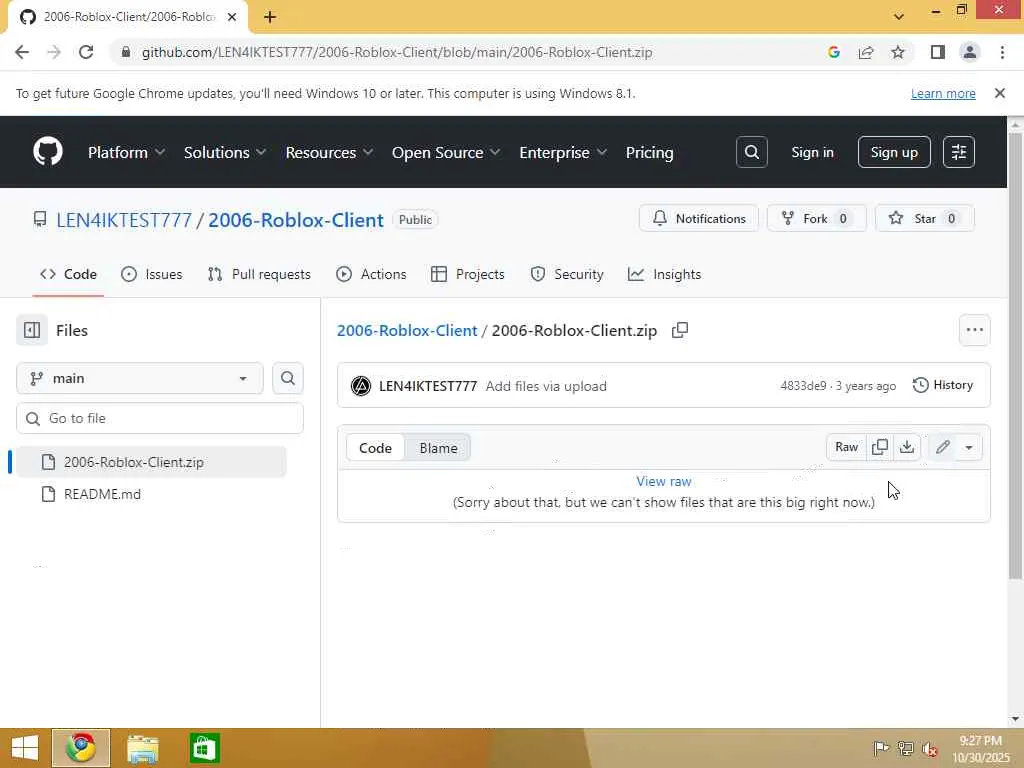Close the GitHub browser tab

232,17
